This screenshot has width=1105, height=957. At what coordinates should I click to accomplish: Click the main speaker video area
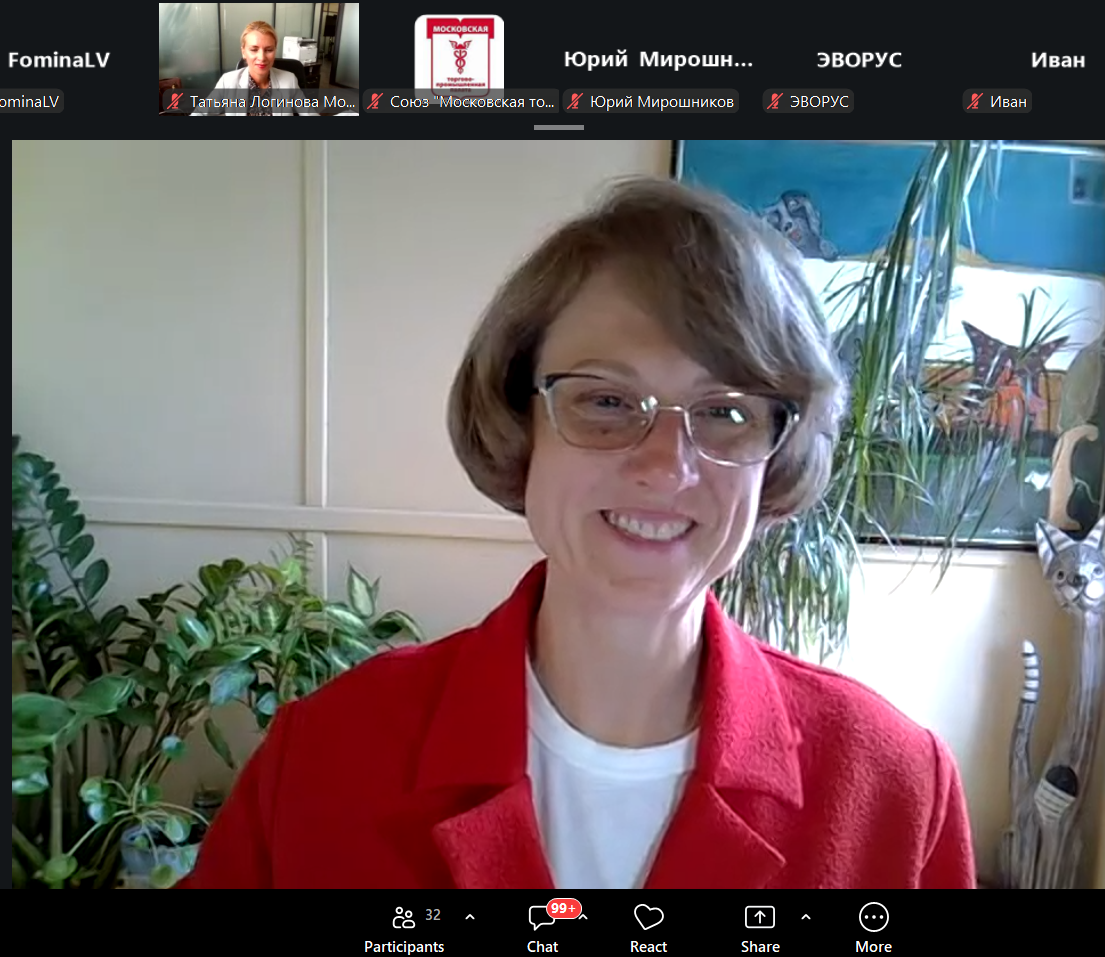tap(558, 514)
